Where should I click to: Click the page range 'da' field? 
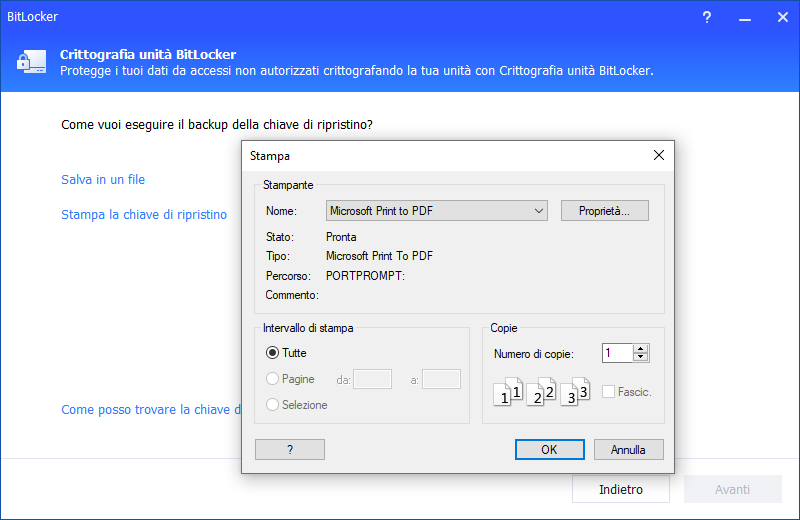(372, 379)
